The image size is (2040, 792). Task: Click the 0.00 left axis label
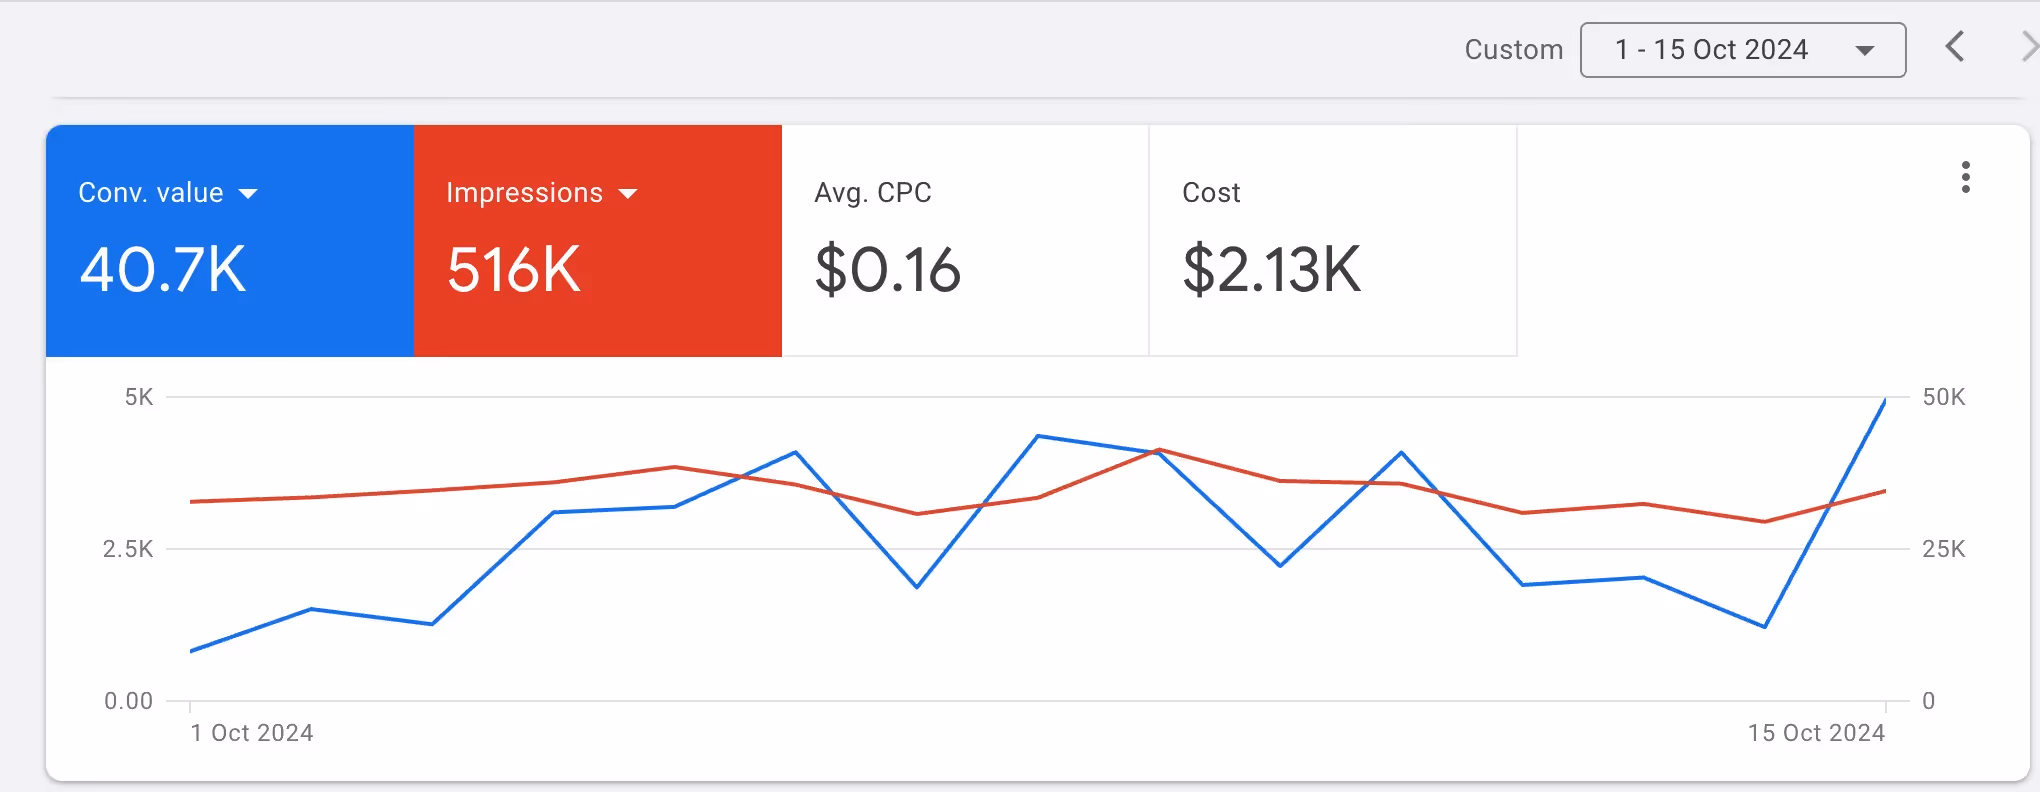[x=128, y=701]
